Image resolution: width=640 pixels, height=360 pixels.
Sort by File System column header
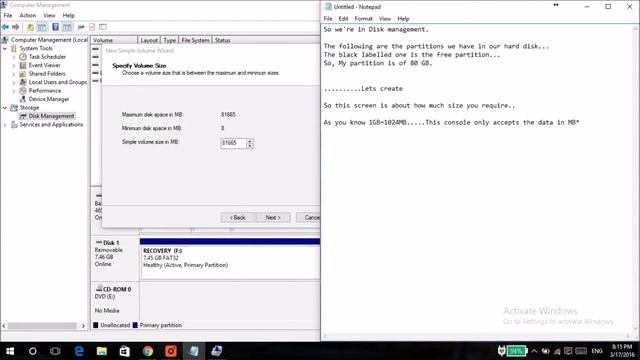[195, 40]
